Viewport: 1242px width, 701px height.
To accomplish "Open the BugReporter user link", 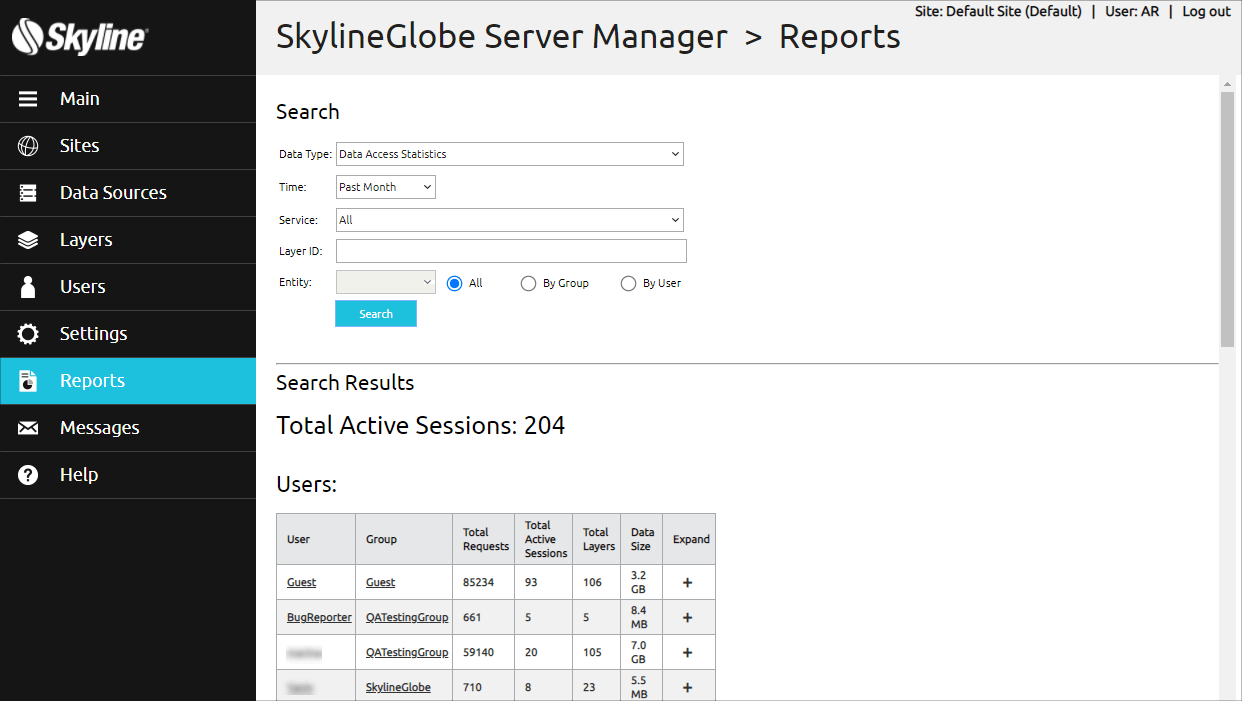I will click(319, 618).
